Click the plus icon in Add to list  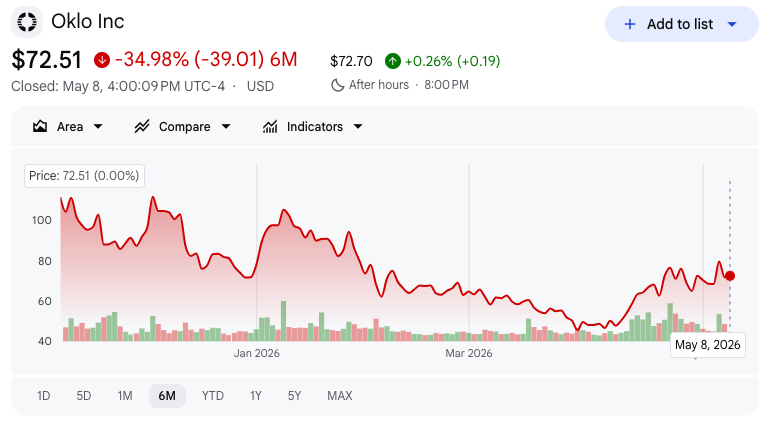coord(629,24)
